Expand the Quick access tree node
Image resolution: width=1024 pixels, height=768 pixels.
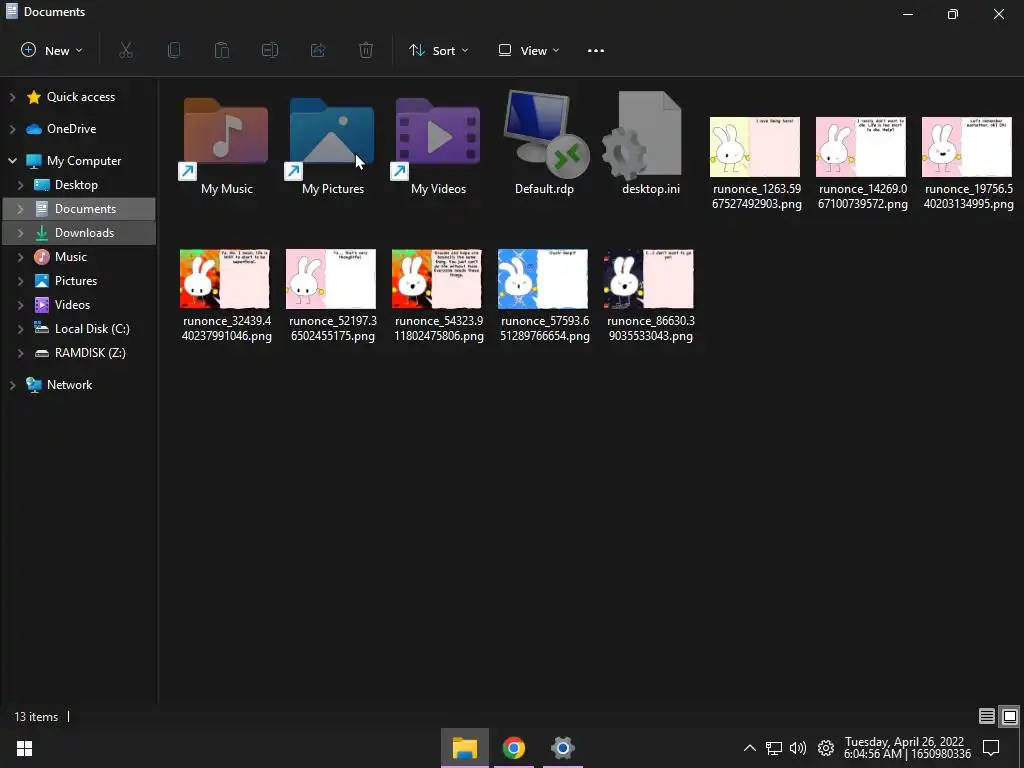(12, 97)
